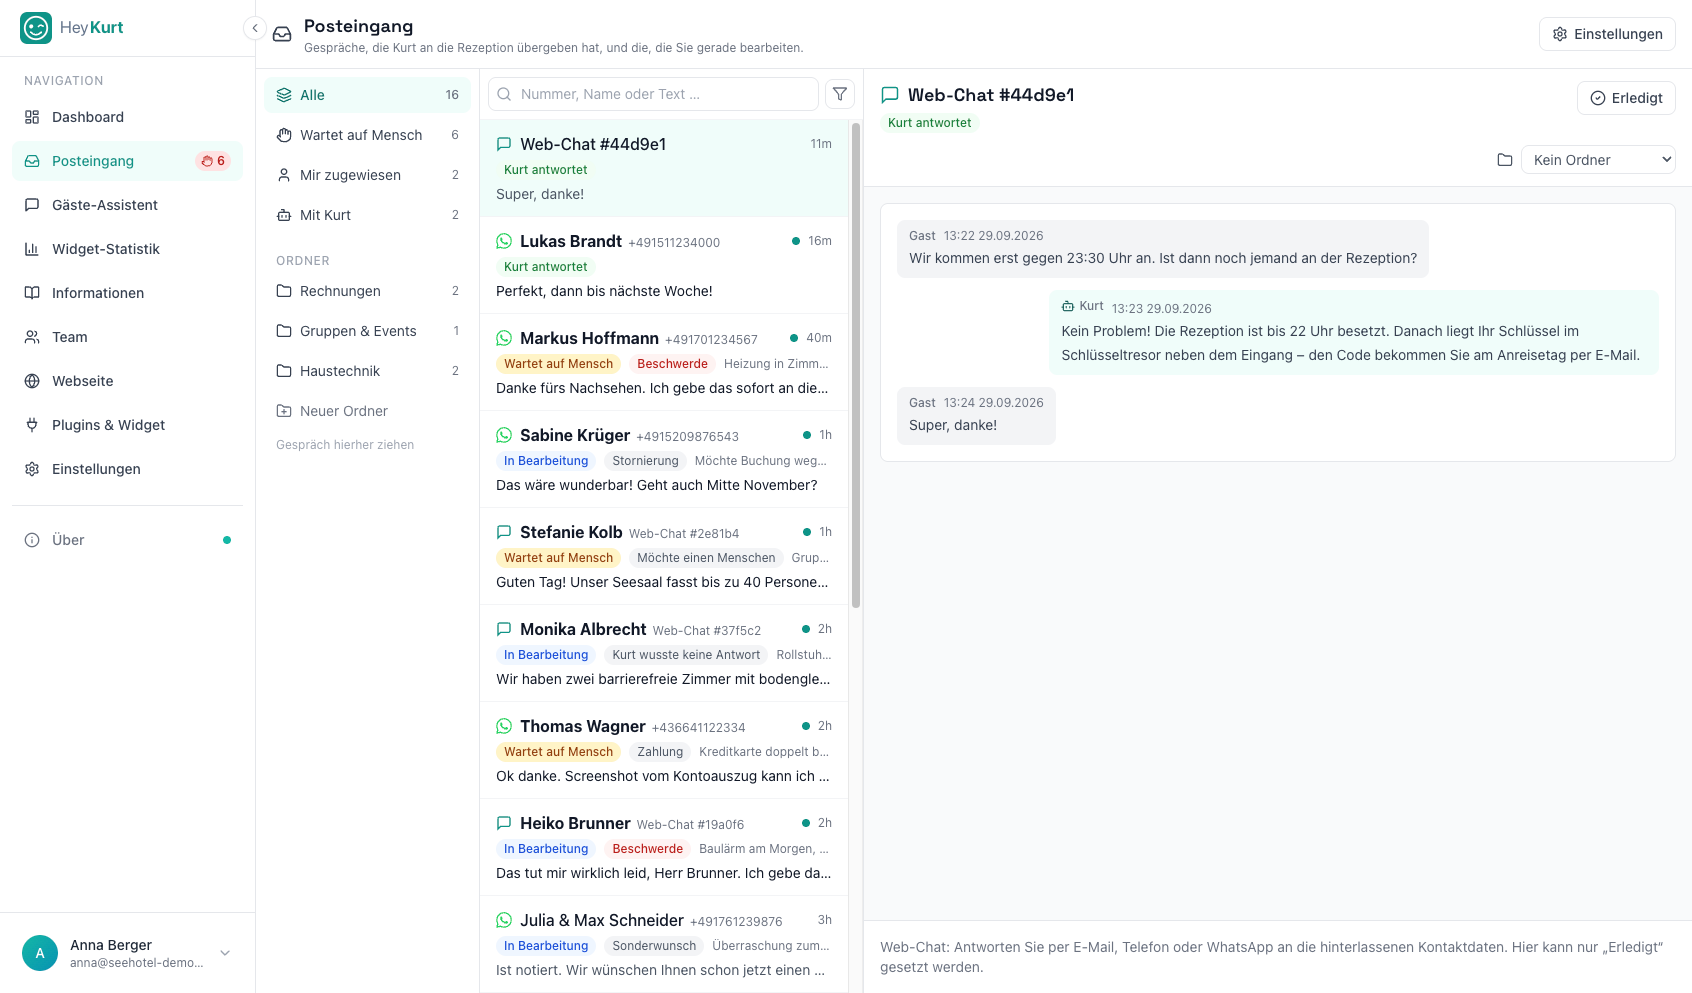Open the Haustechnik folder

pos(367,371)
